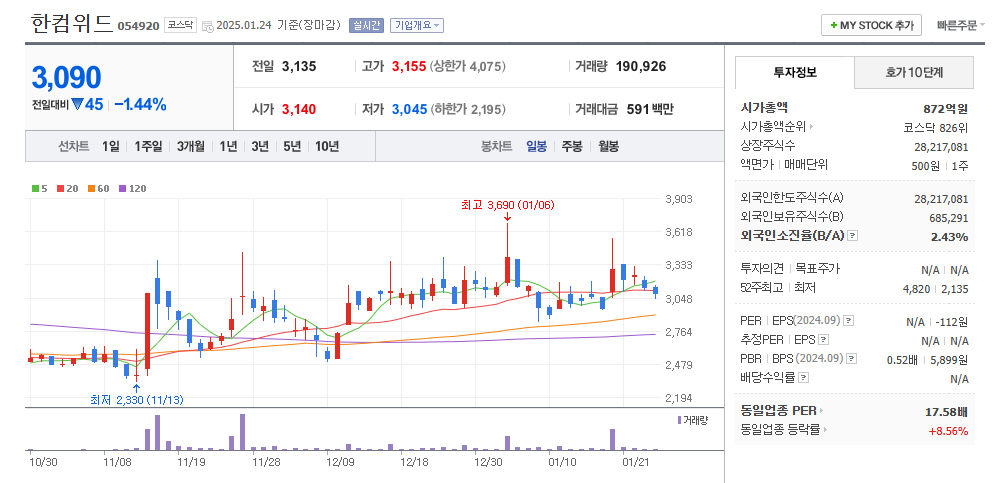Switch to the 호가10단계 tab
1007x483 pixels.
(x=914, y=72)
